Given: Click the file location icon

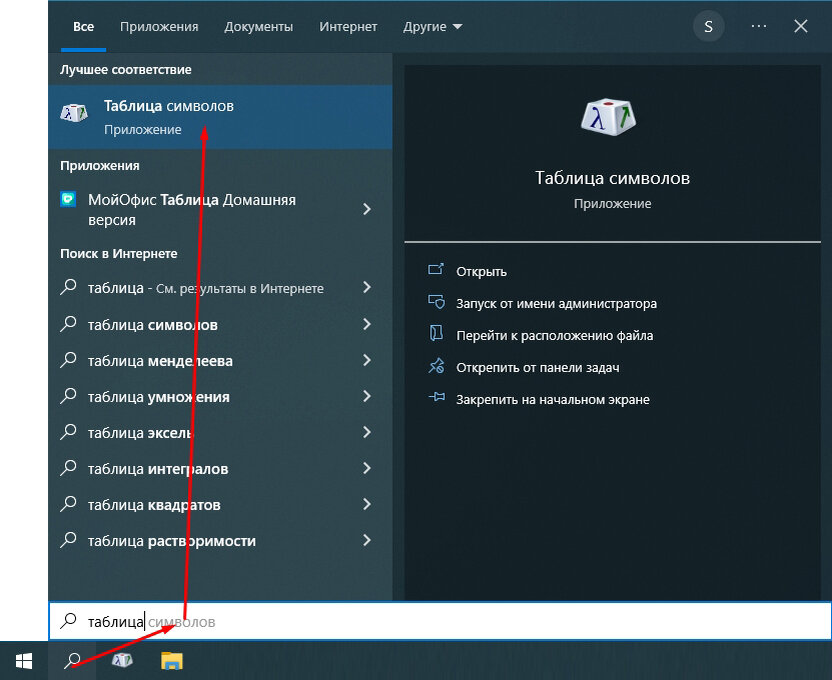Looking at the screenshot, I should [x=436, y=333].
